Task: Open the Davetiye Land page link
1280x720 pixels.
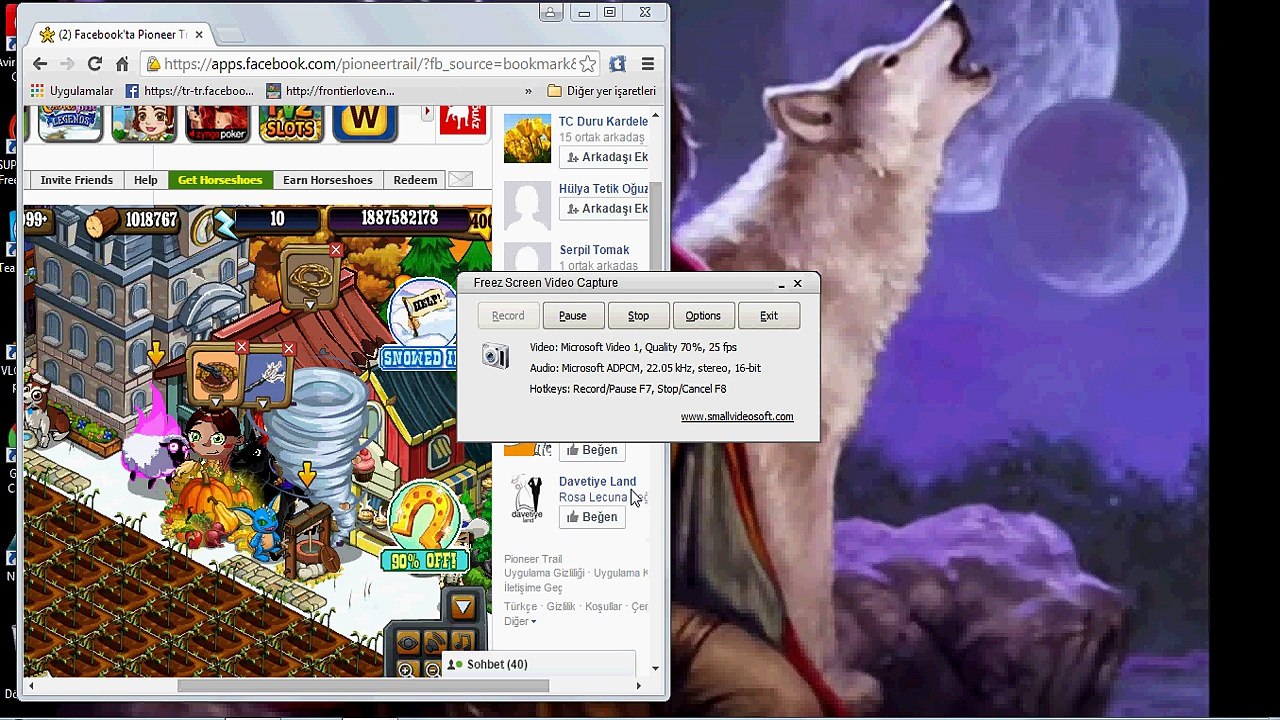Action: click(x=597, y=482)
